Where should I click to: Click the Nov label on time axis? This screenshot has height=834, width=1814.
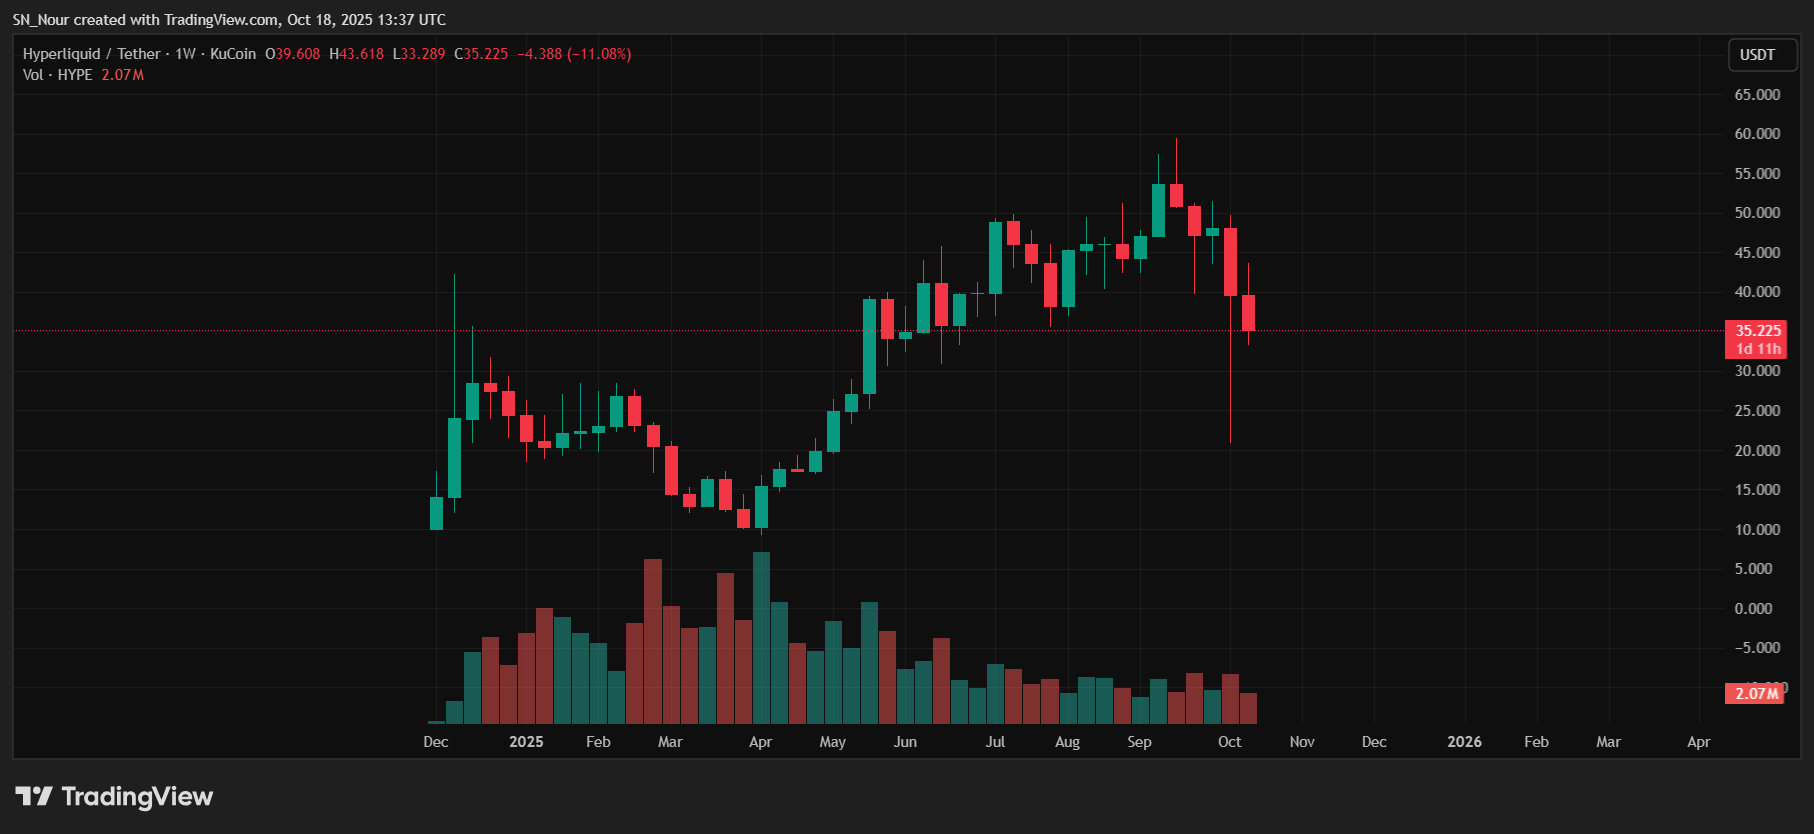tap(1301, 742)
